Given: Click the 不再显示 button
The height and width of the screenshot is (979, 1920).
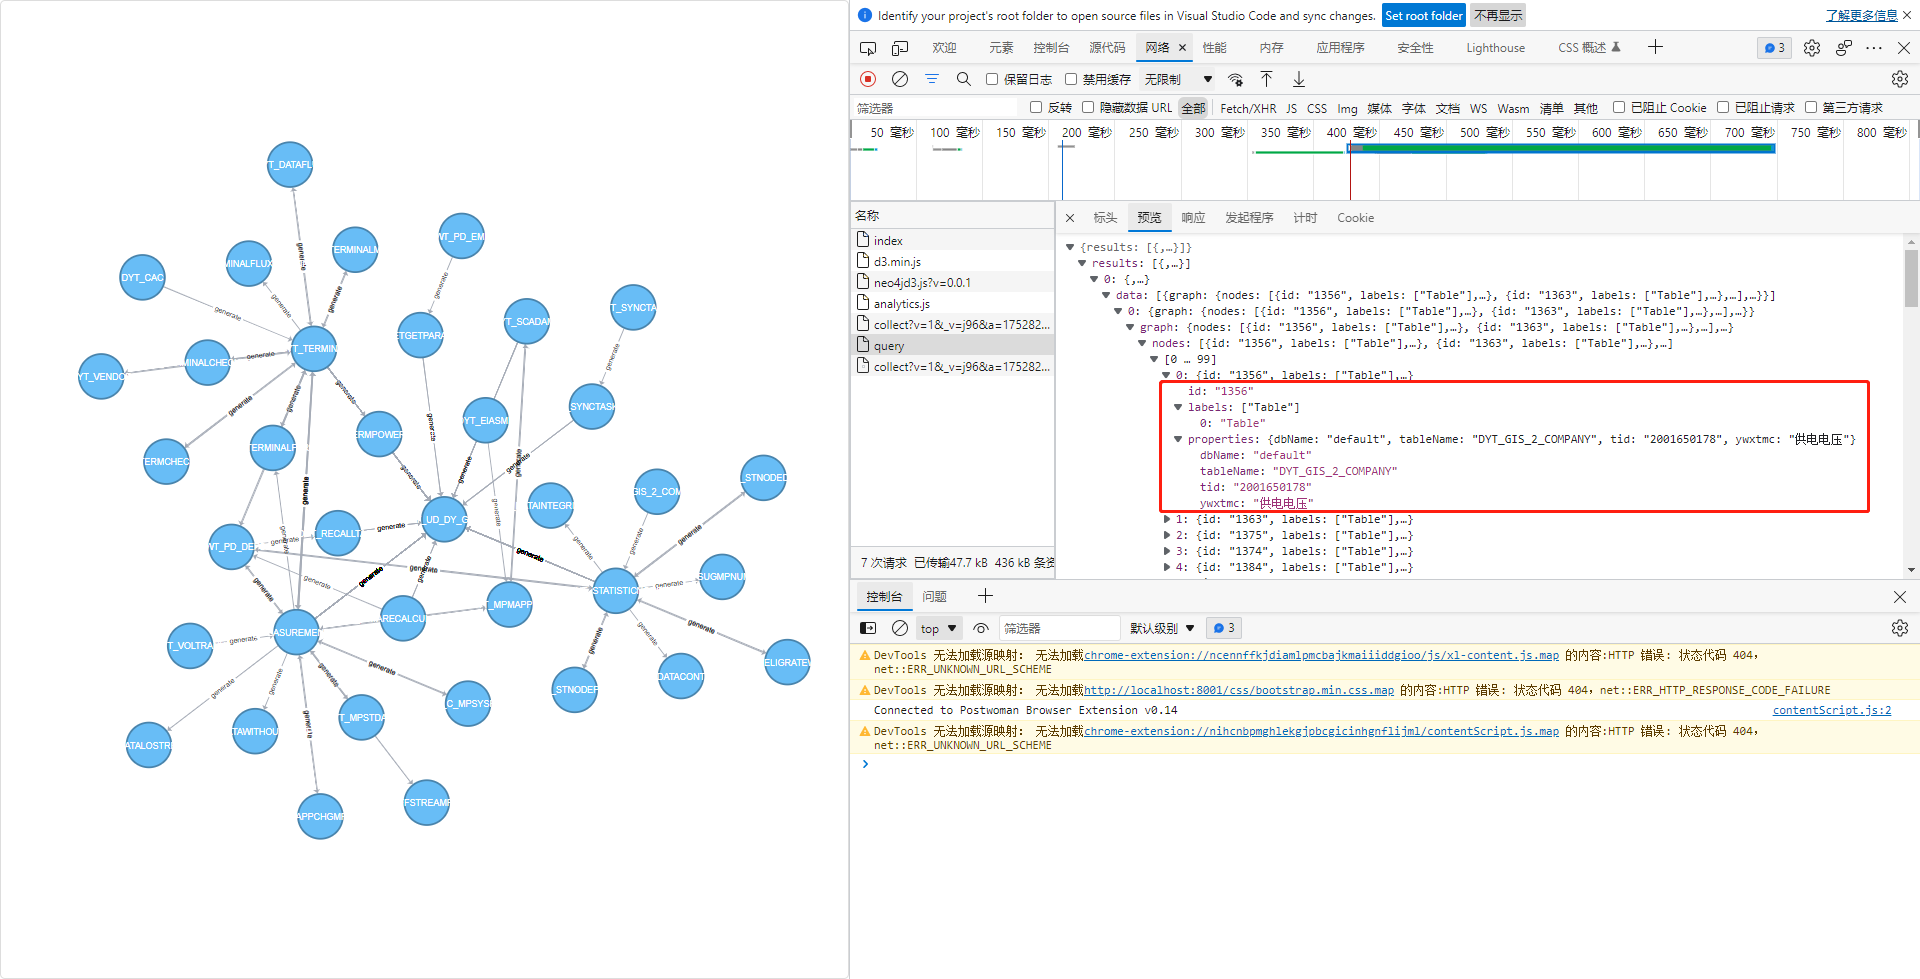Looking at the screenshot, I should pyautogui.click(x=1498, y=15).
